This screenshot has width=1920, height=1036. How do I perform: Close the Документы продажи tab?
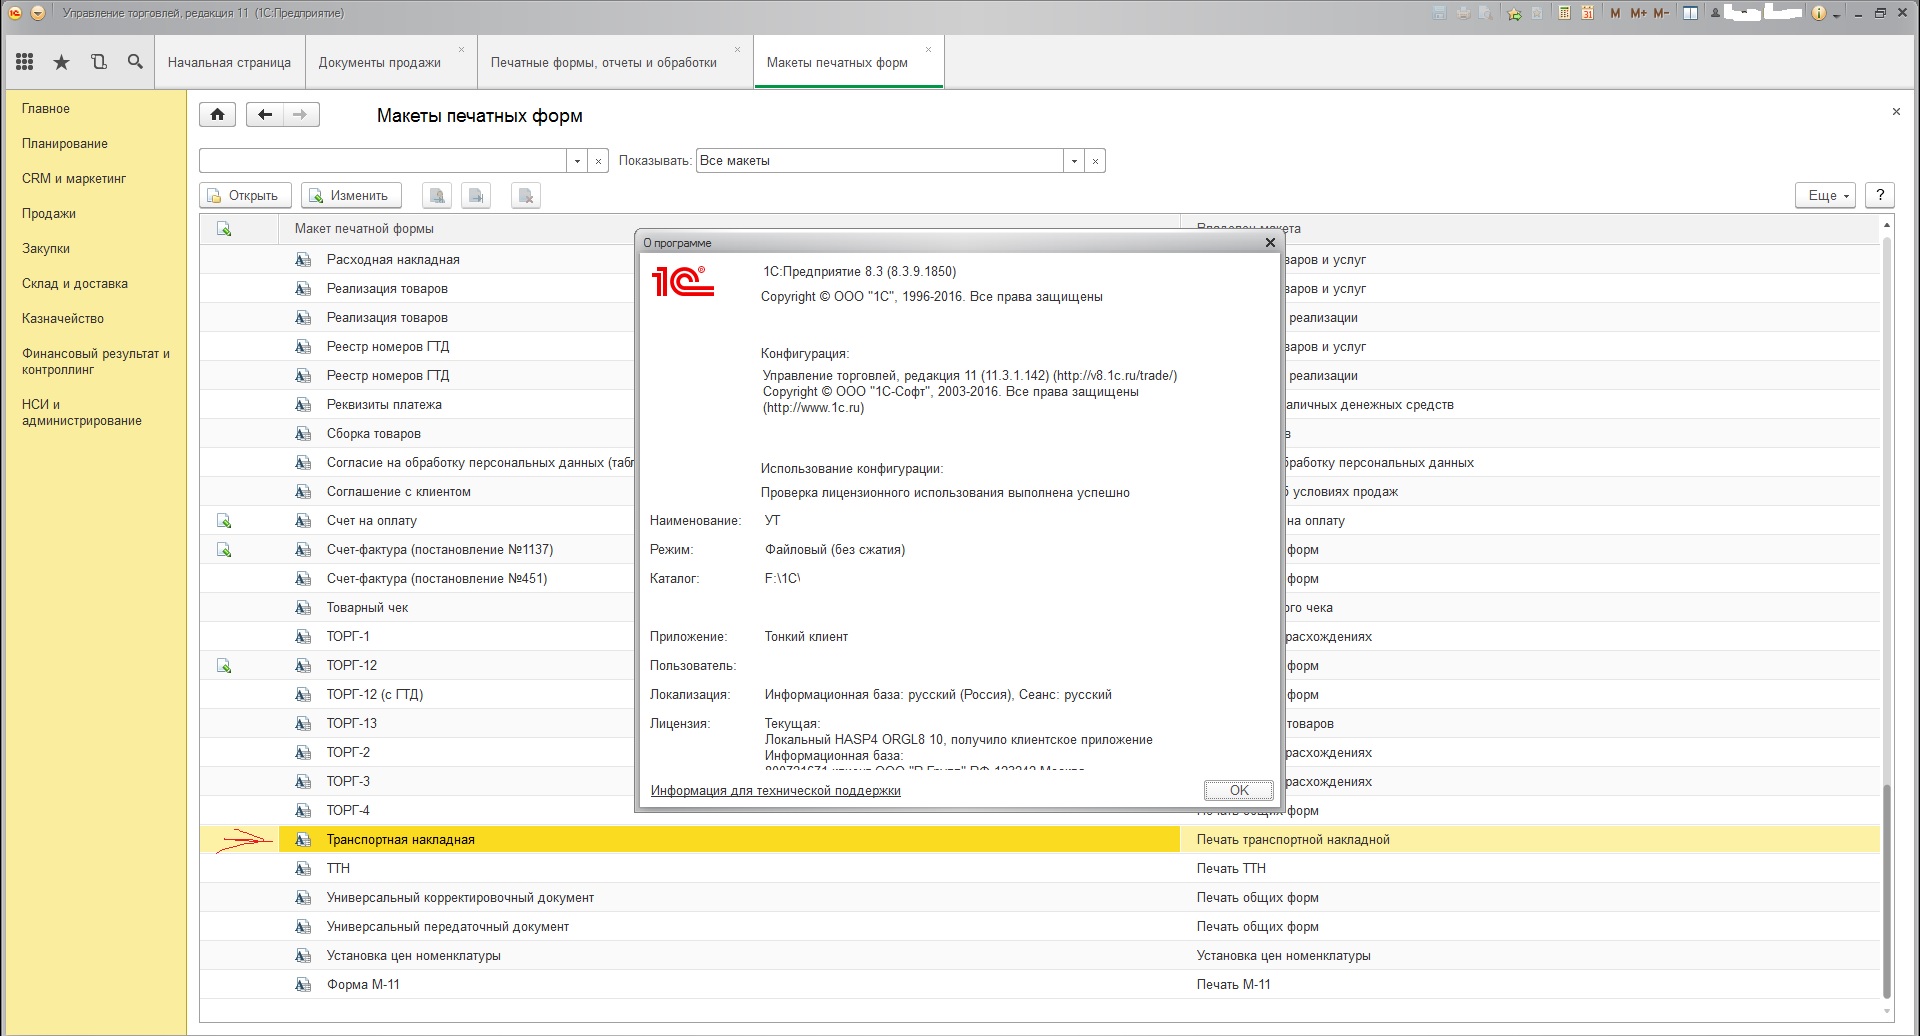tap(461, 49)
